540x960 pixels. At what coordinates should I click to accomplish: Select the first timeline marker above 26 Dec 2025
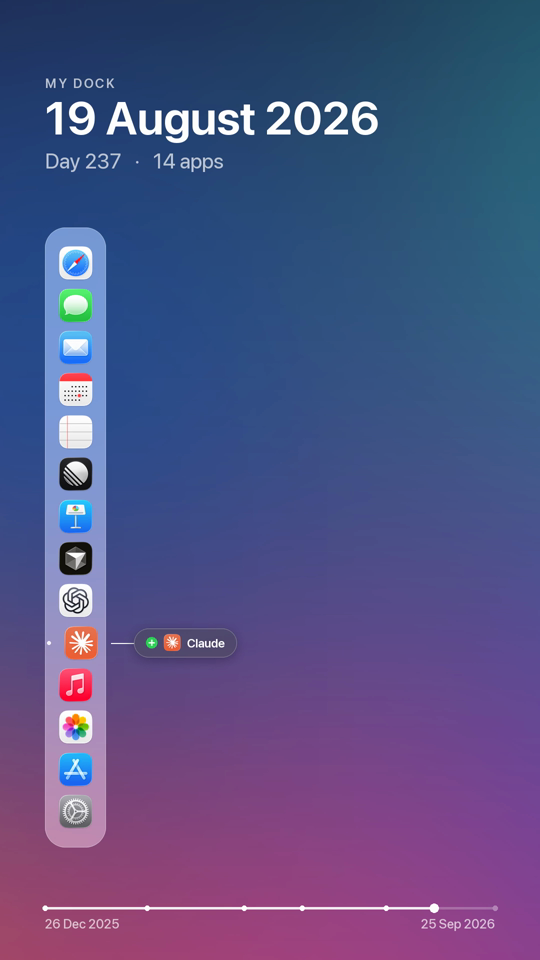[45, 908]
